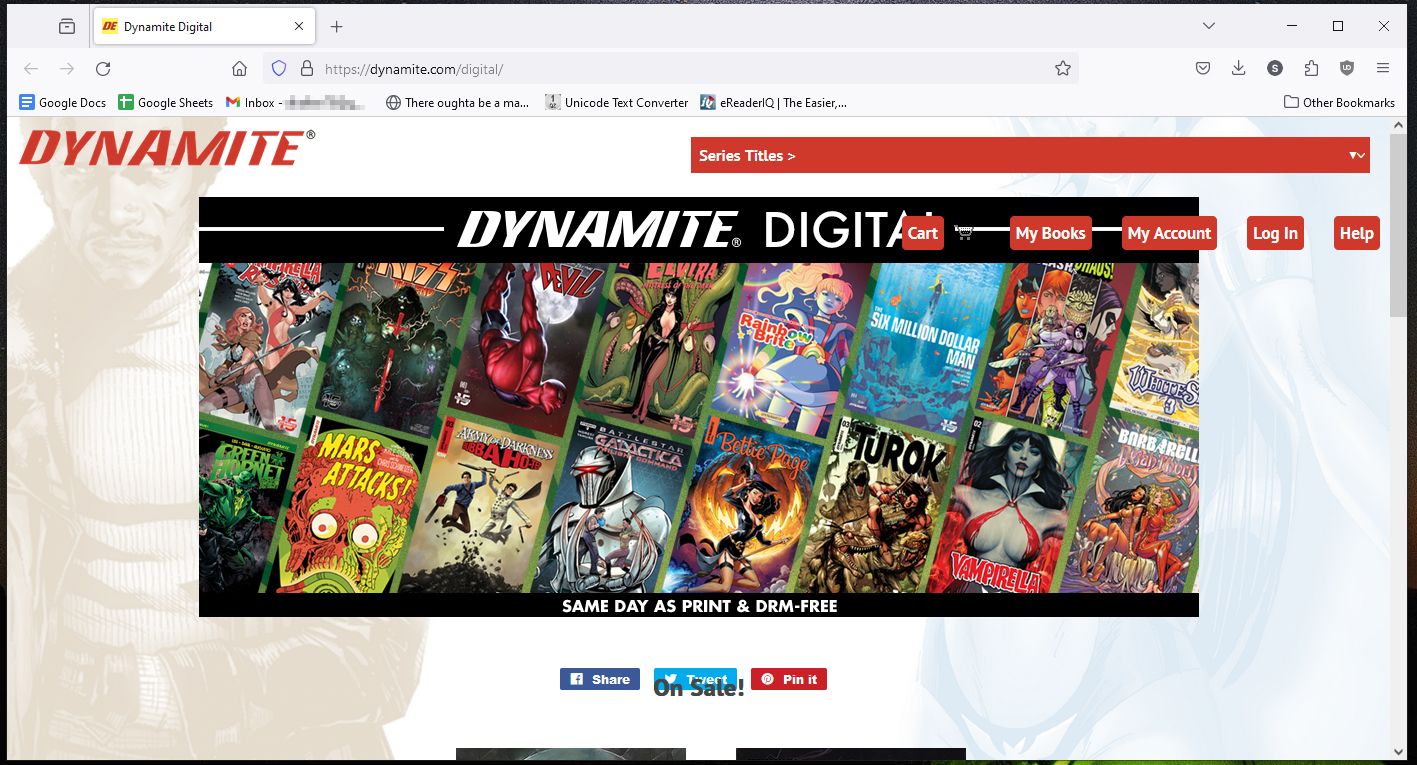Click the Log In button
1417x765 pixels.
[1275, 233]
